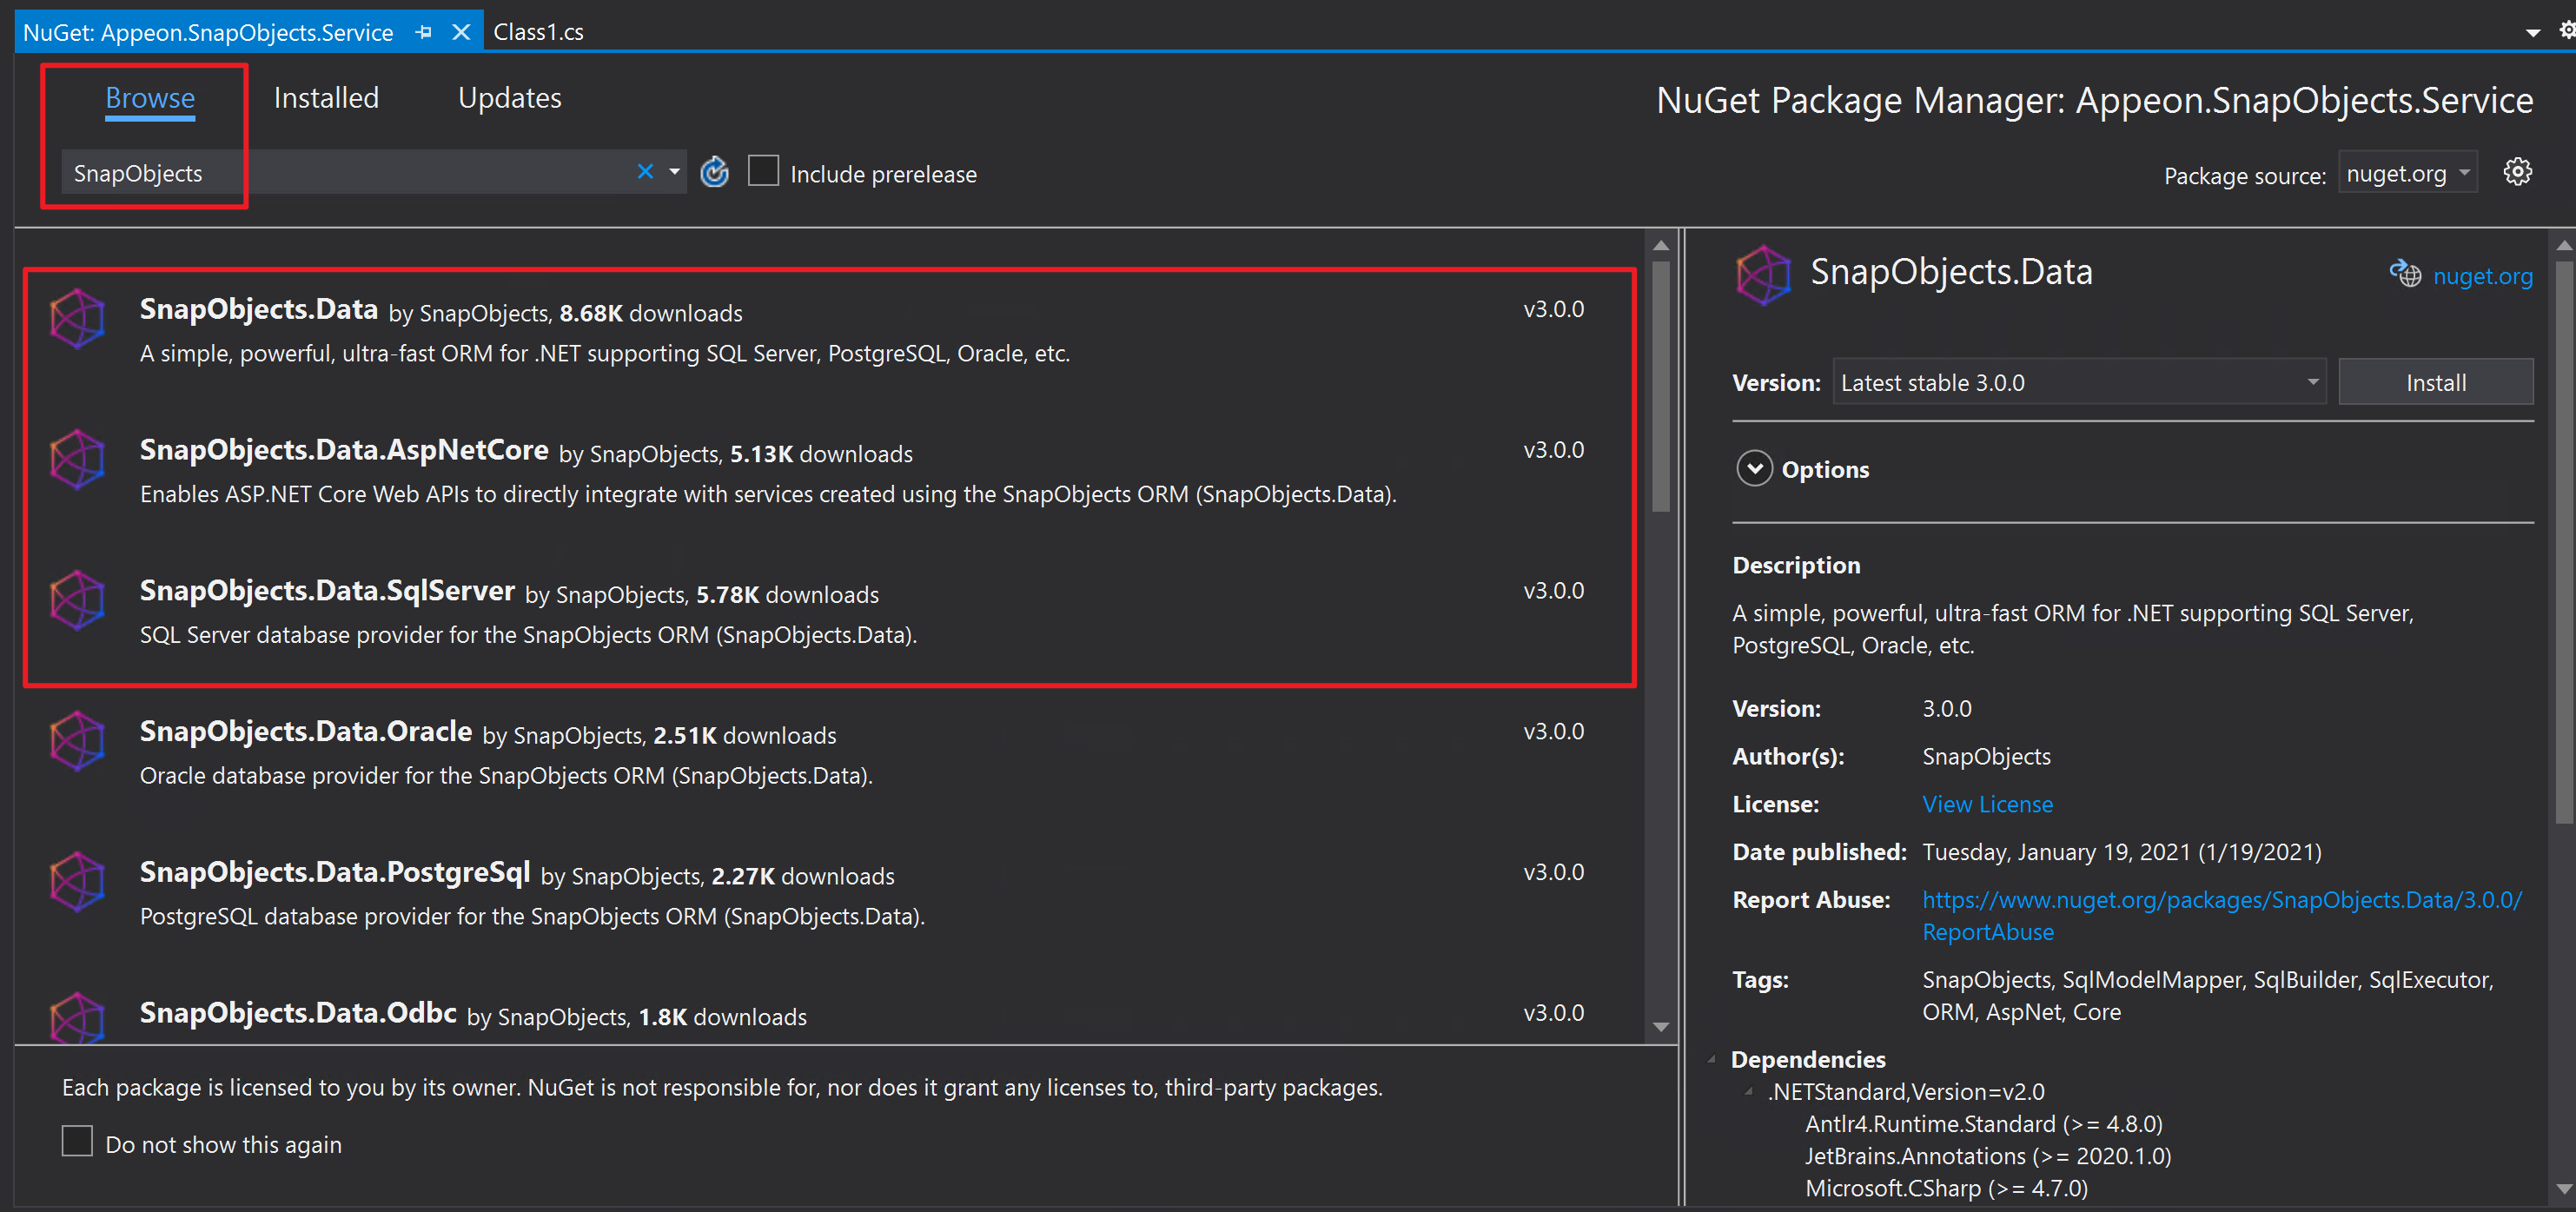Open the View License link
Image resolution: width=2576 pixels, height=1212 pixels.
click(1986, 804)
